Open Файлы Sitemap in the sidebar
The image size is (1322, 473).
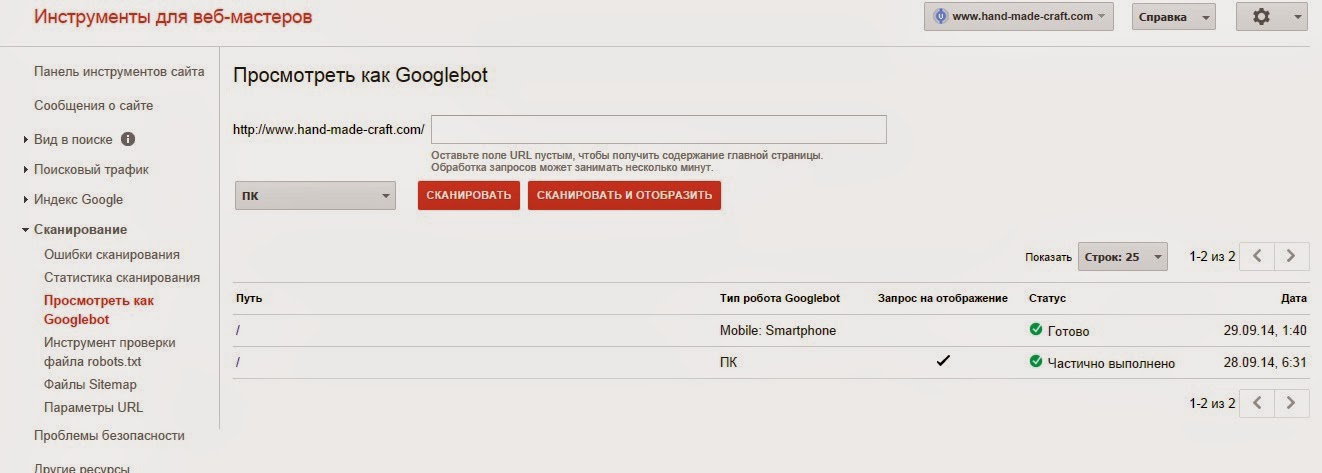(x=90, y=384)
